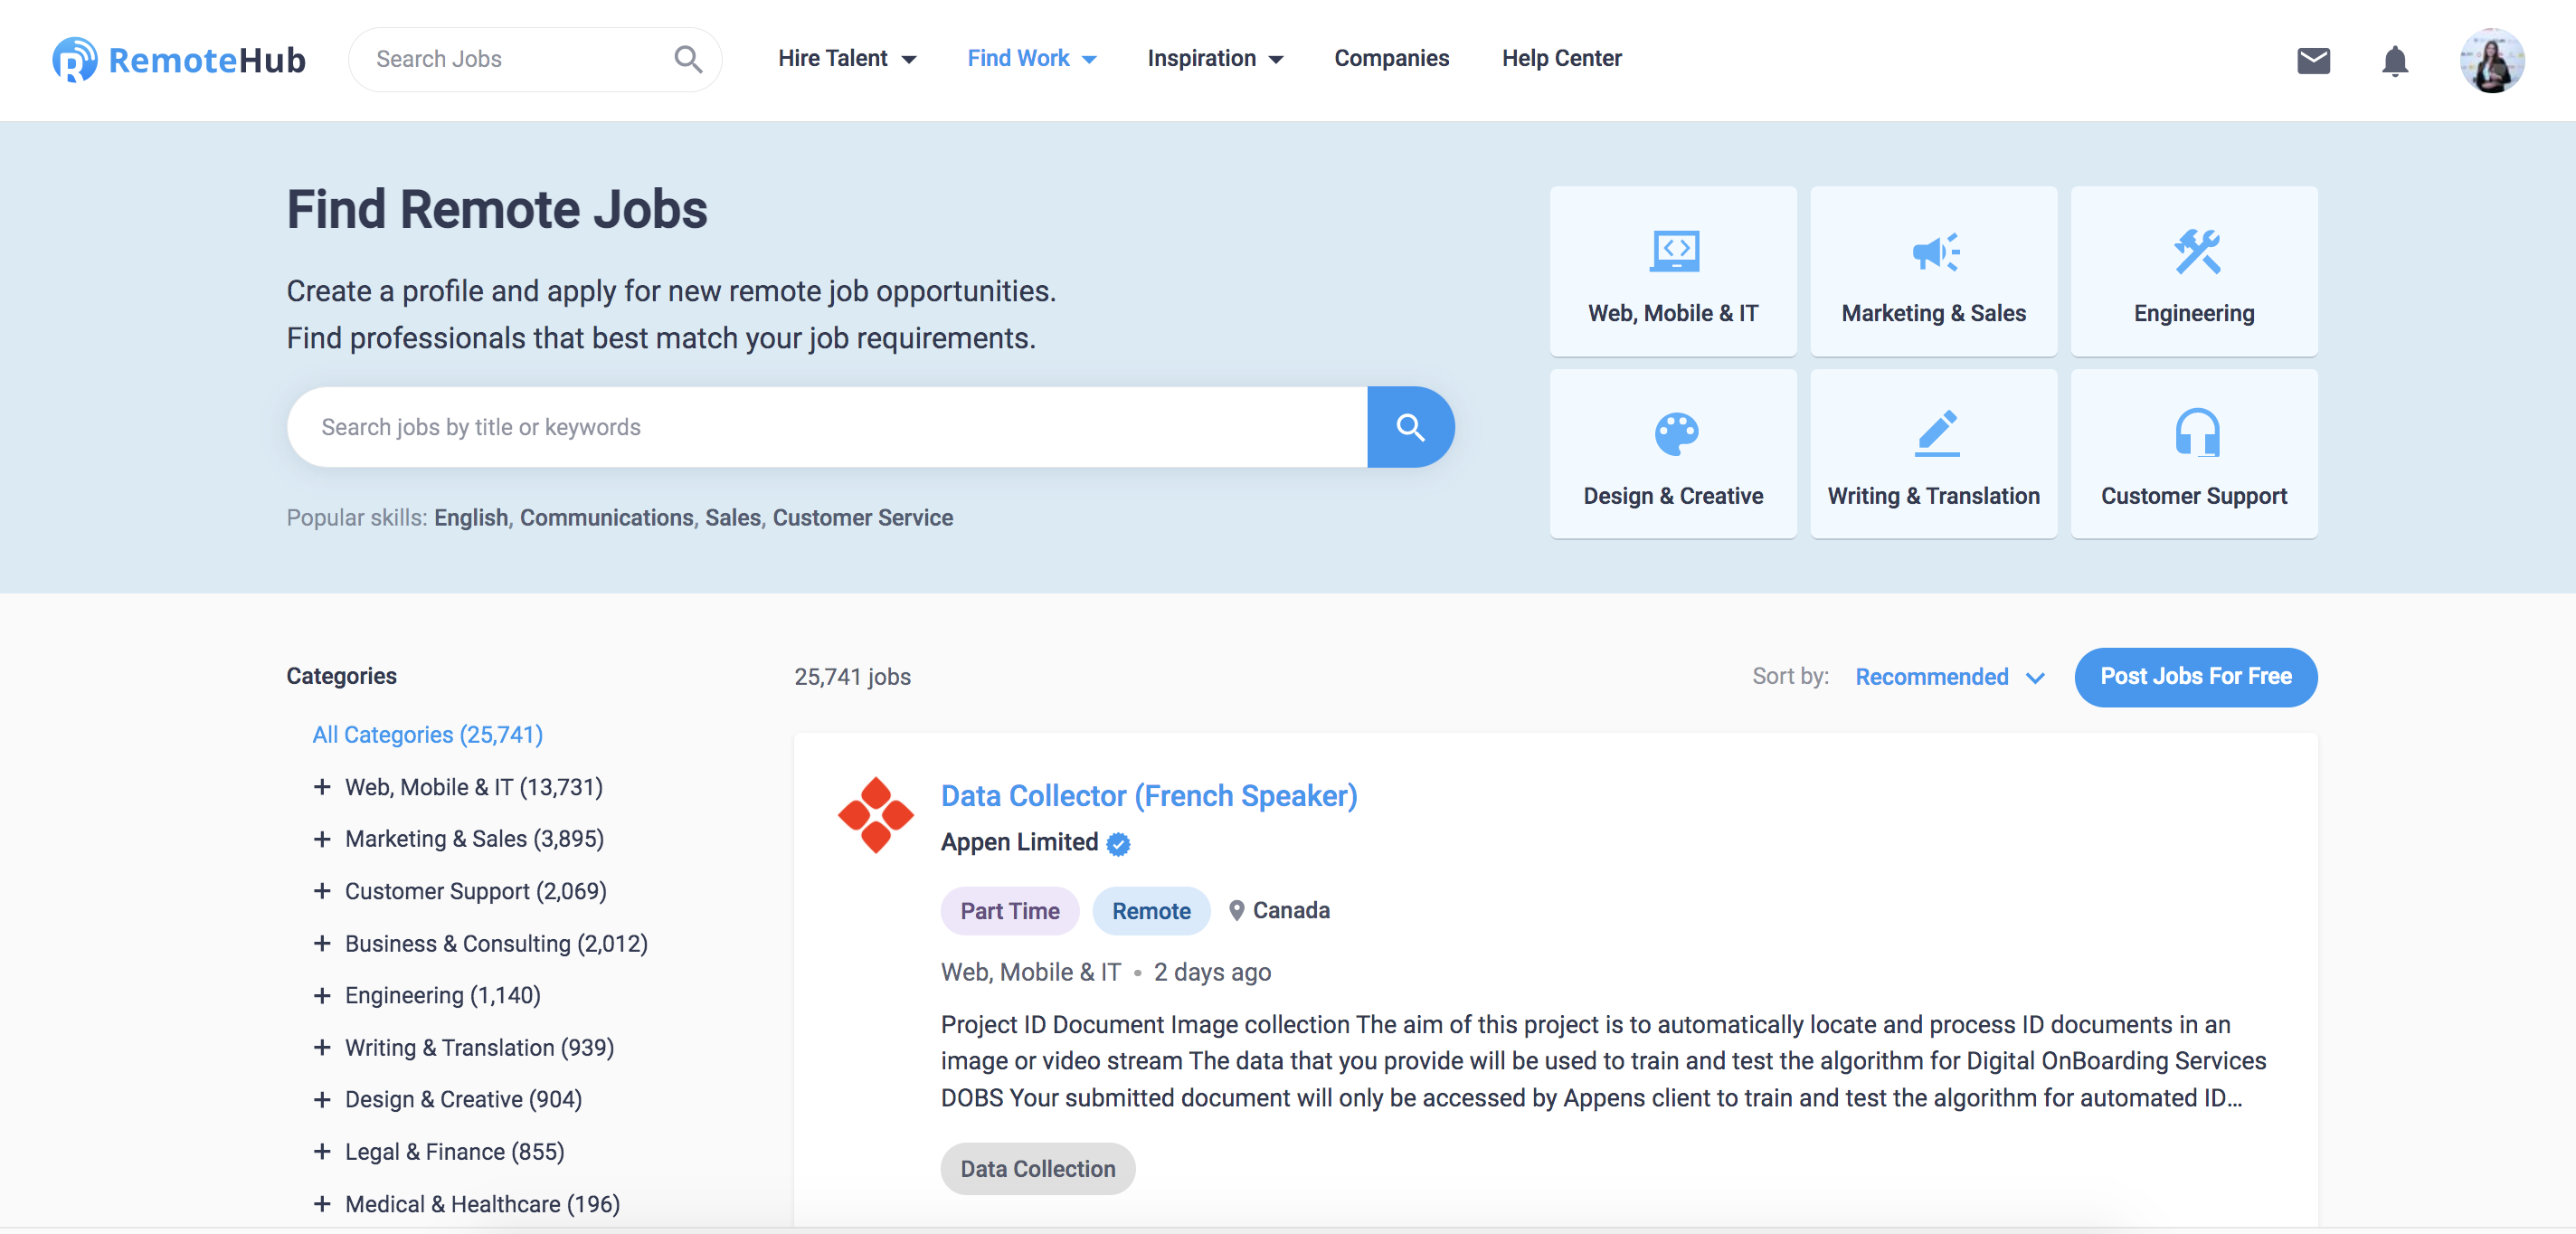
Task: Focus the search jobs by title field
Action: [x=827, y=427]
